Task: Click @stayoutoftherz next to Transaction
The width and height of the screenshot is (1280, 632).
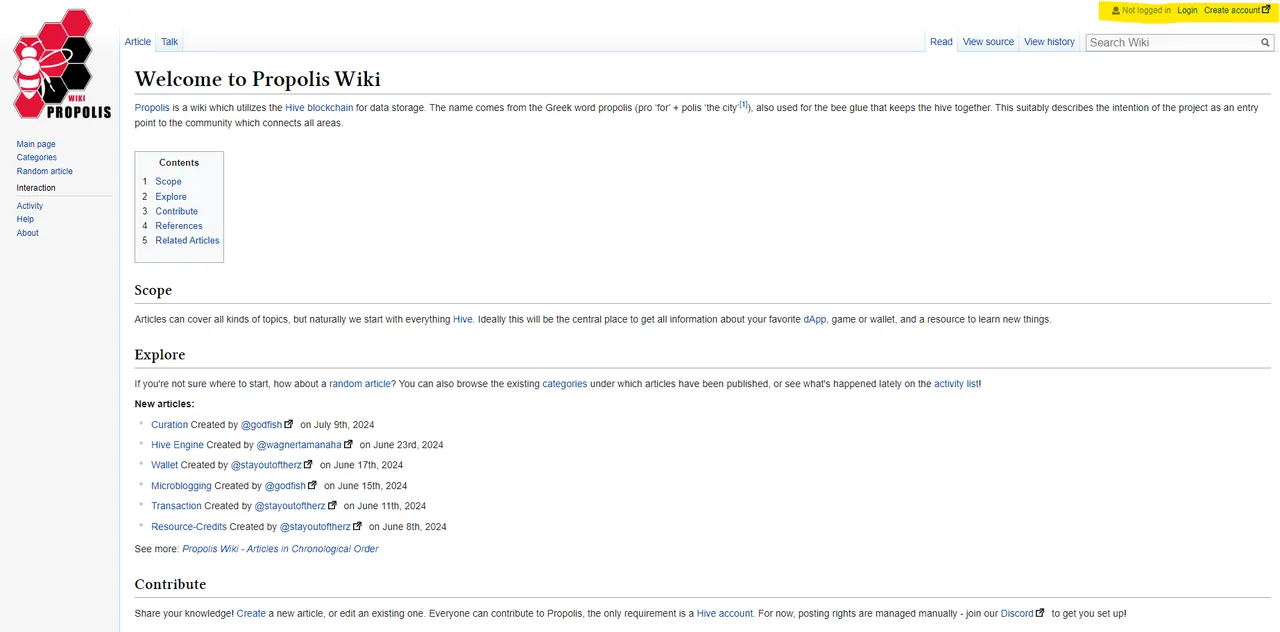Action: coord(290,506)
